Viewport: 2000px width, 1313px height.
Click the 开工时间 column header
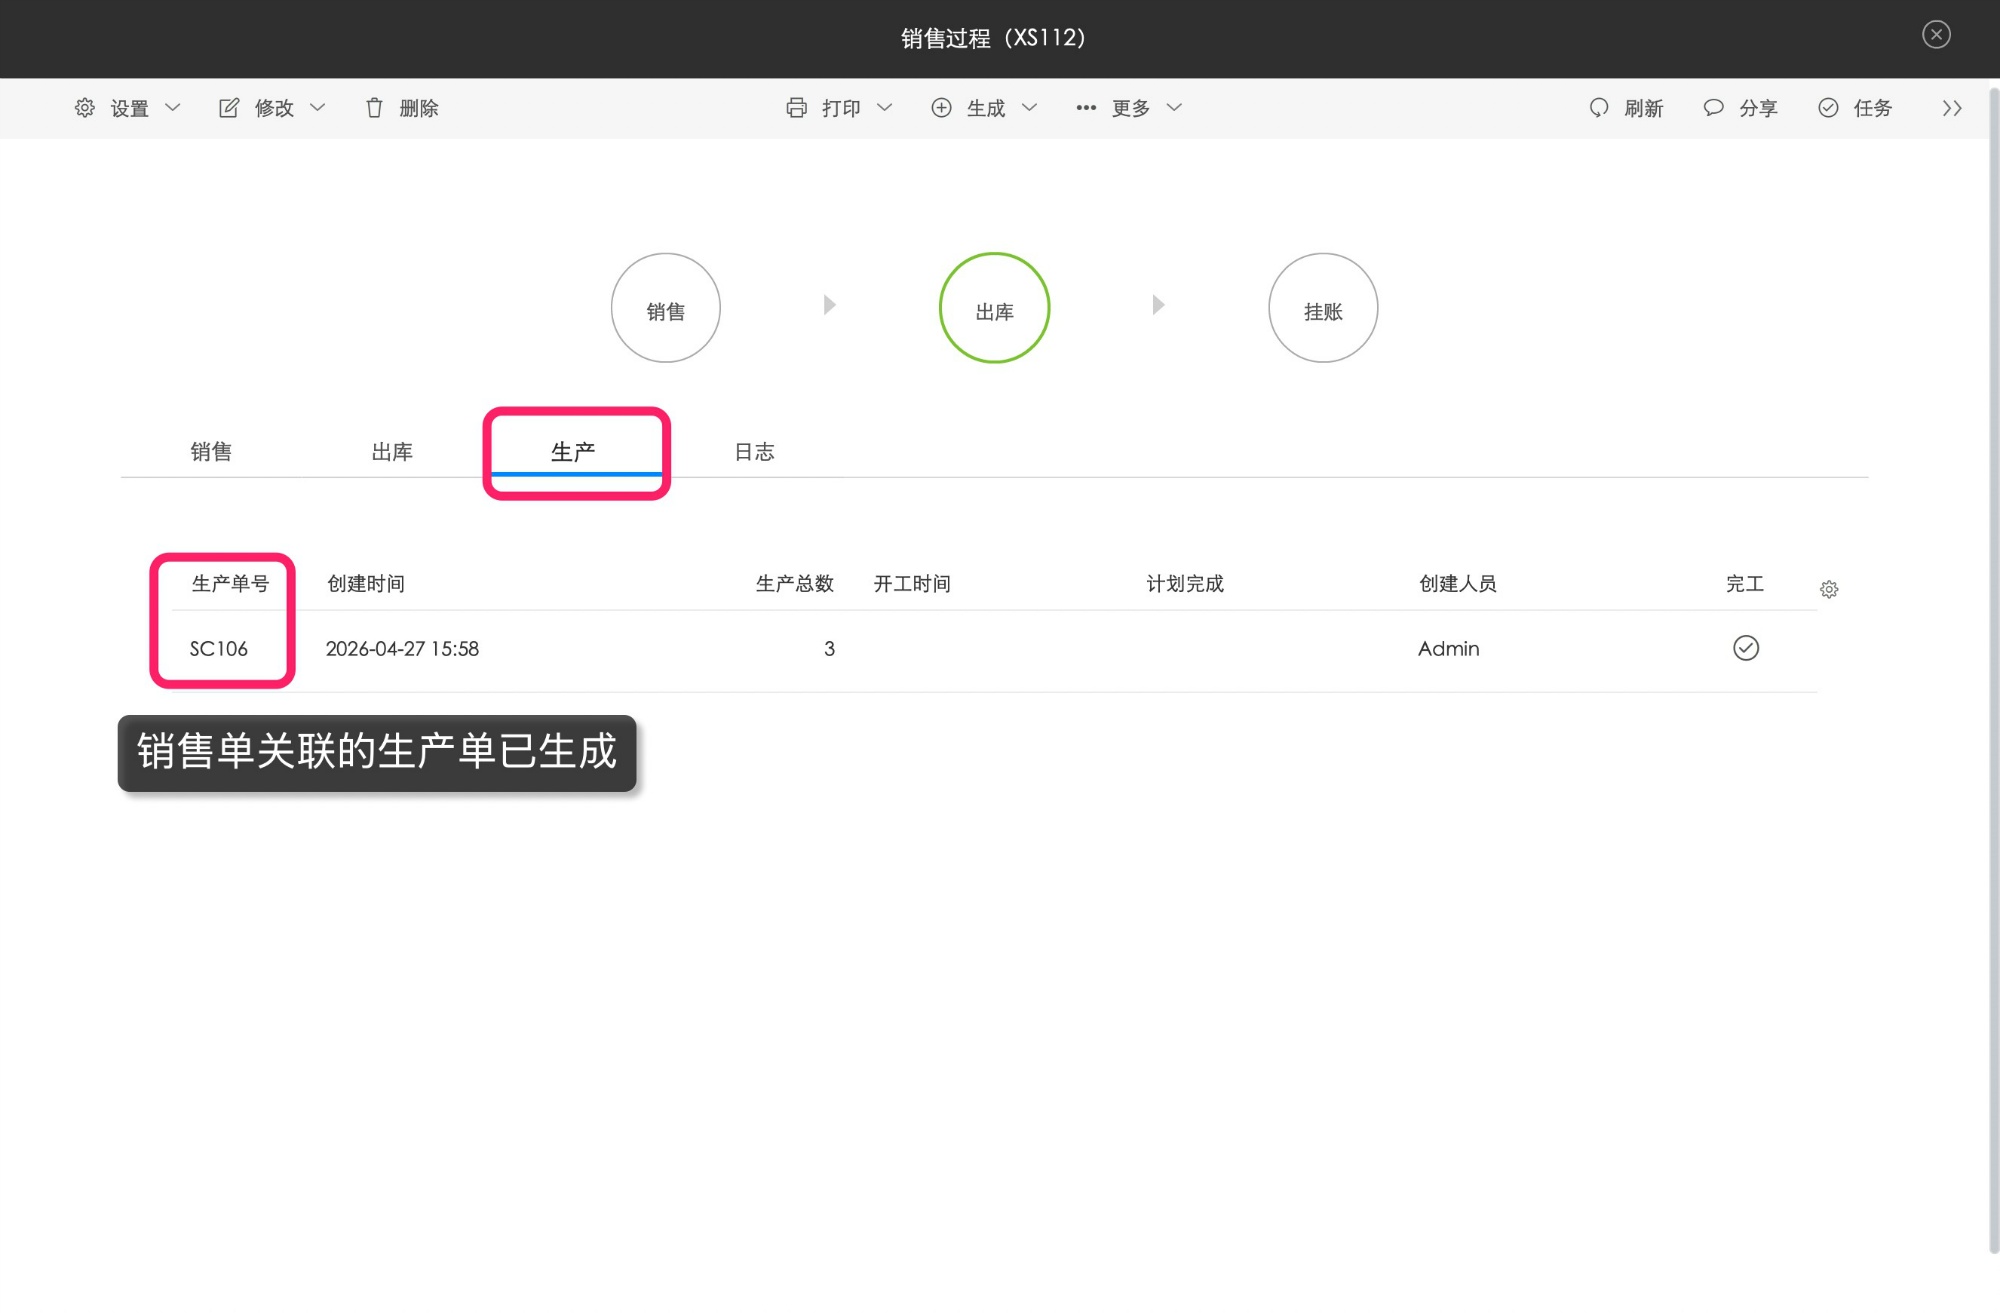pos(912,584)
